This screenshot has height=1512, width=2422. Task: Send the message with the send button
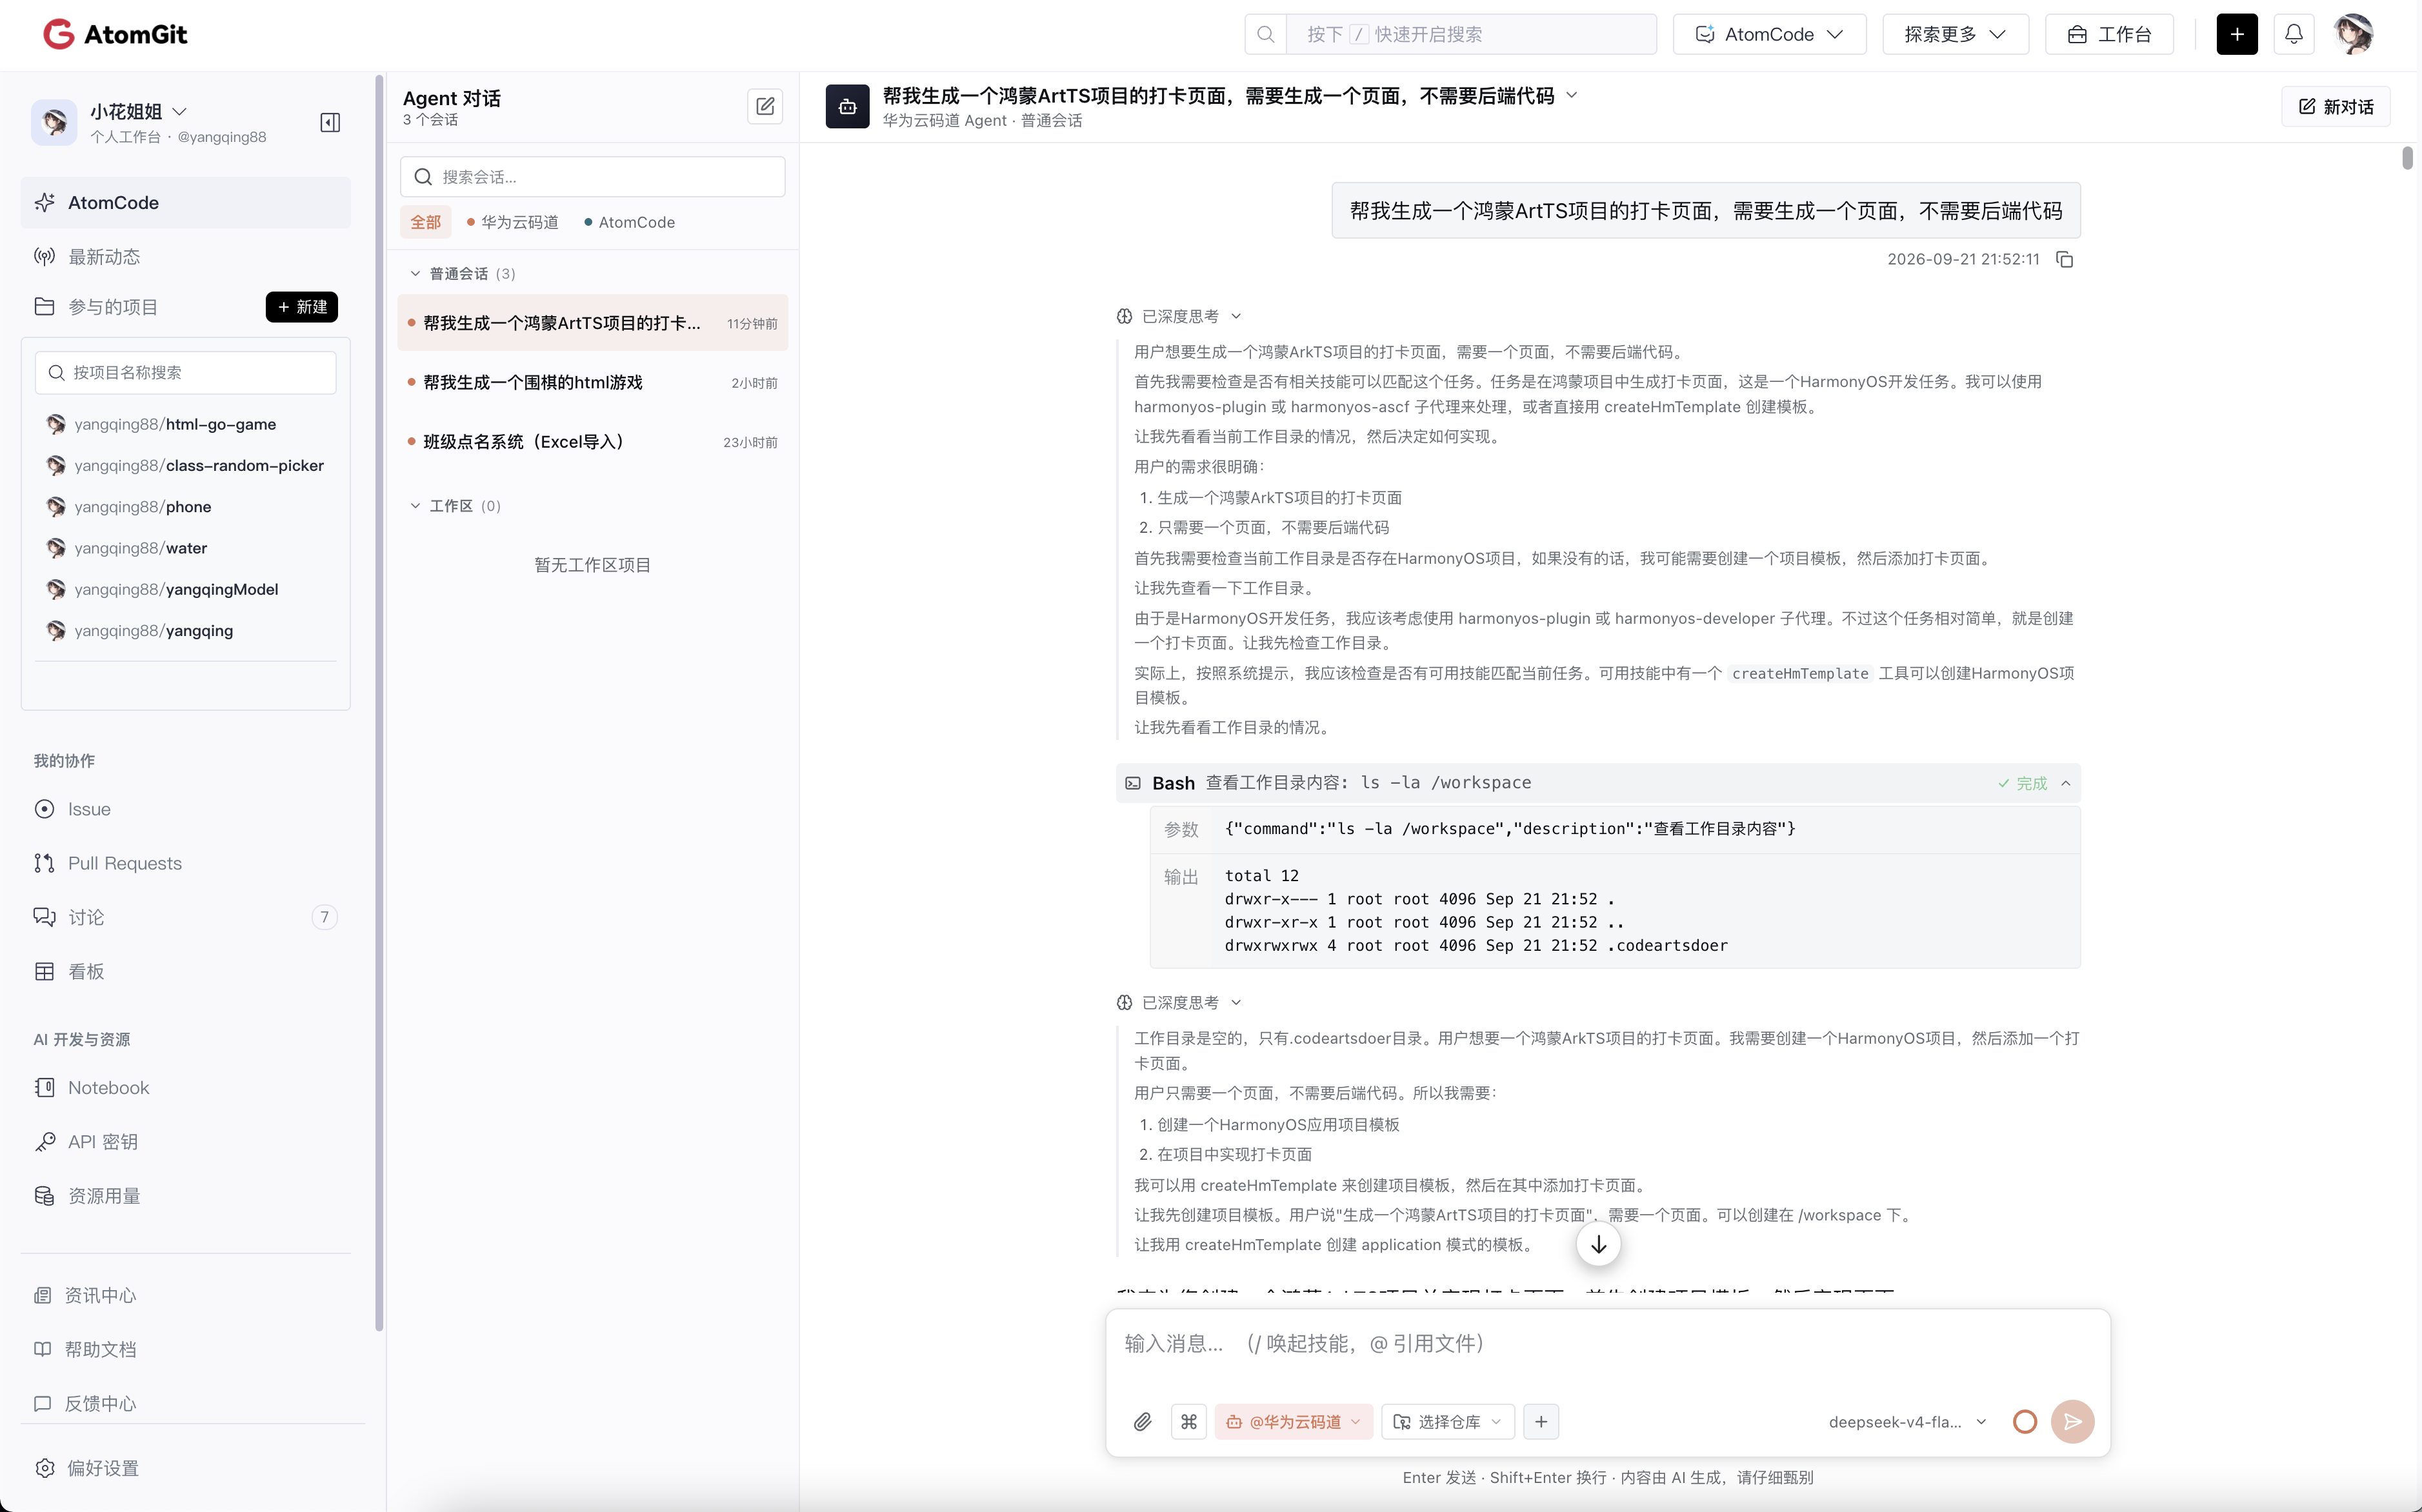(2072, 1421)
